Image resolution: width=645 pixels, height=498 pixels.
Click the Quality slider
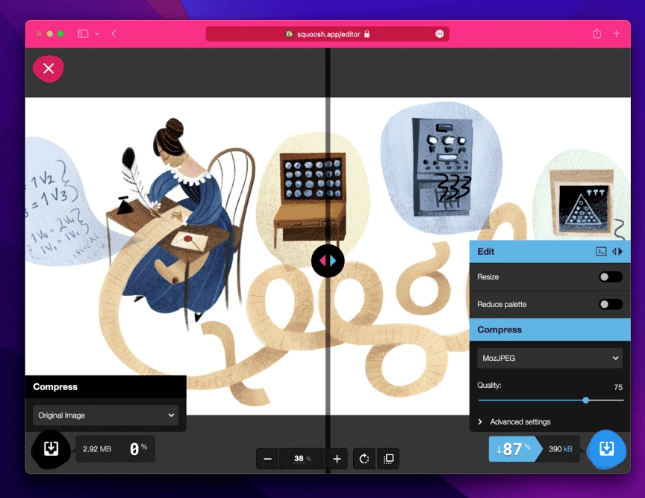[x=550, y=400]
